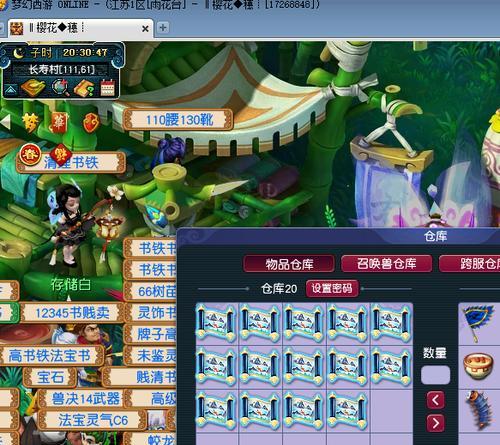Select second treasure map scroll, warehouse top row
The height and width of the screenshot is (445, 500).
coord(260,324)
